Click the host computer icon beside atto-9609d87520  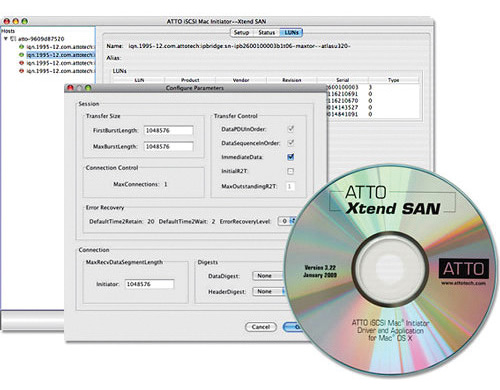click(13, 39)
